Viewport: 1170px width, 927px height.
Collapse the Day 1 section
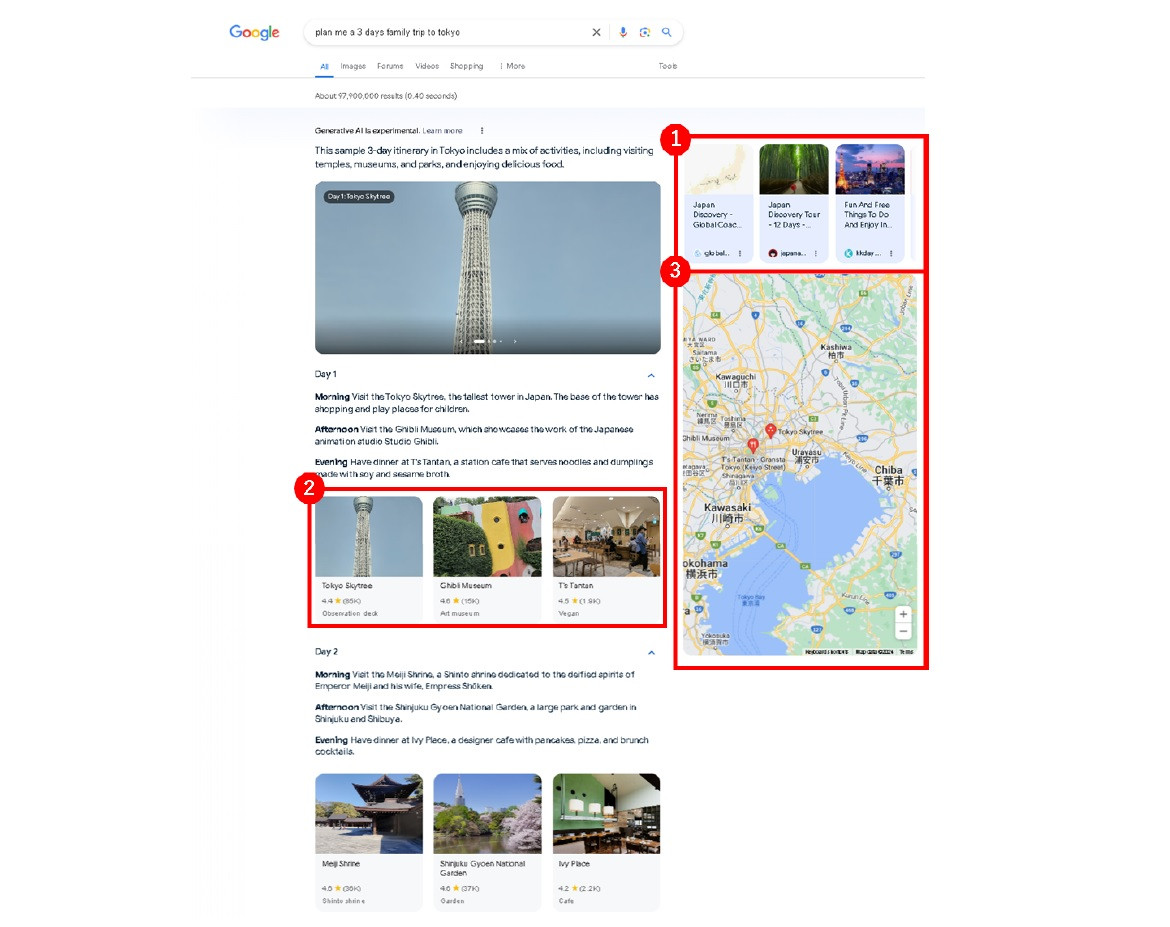651,375
